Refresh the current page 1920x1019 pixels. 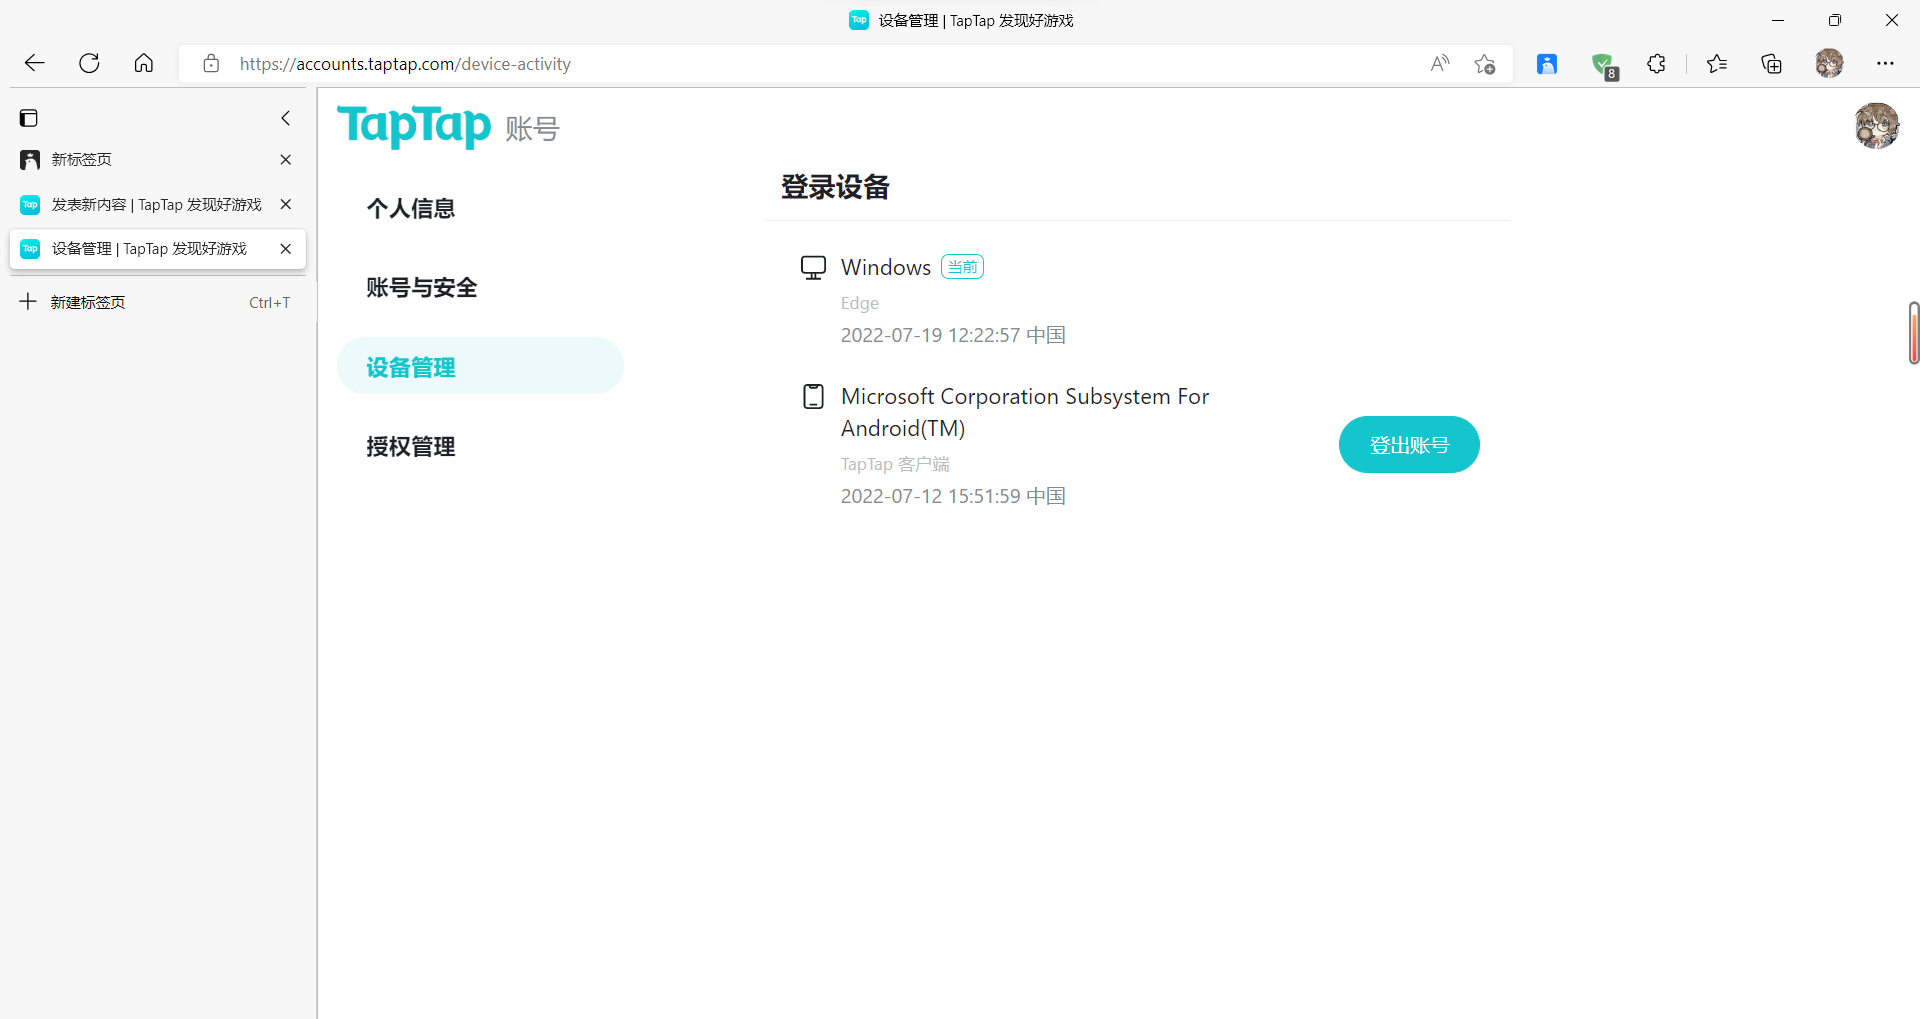coord(89,63)
